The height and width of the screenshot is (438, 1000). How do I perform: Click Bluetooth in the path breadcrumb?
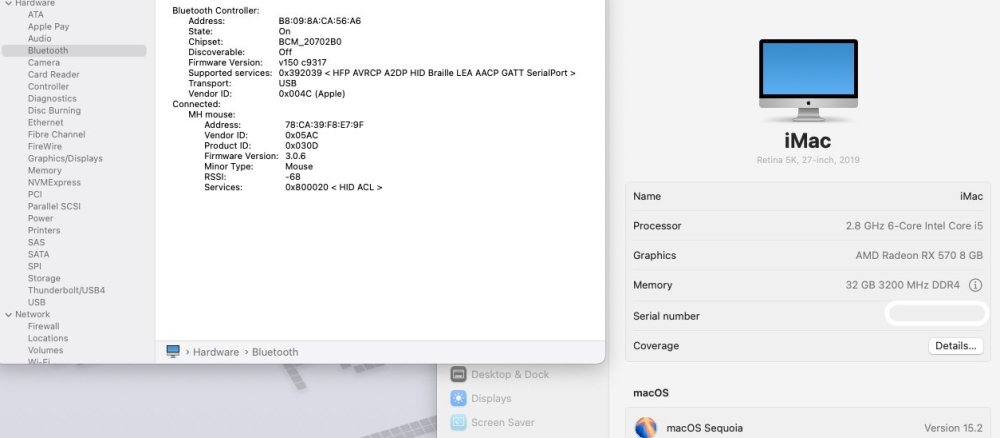[275, 352]
